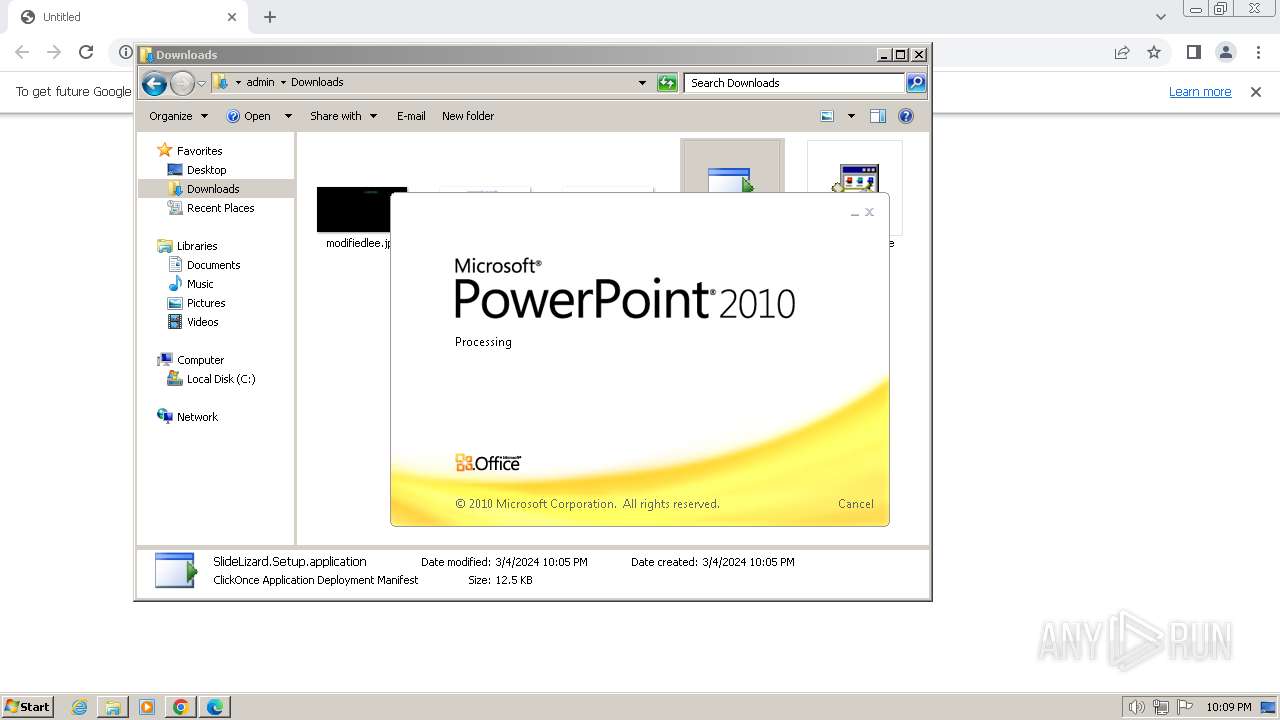Click the Forward arrow in Downloads window

pyautogui.click(x=182, y=83)
